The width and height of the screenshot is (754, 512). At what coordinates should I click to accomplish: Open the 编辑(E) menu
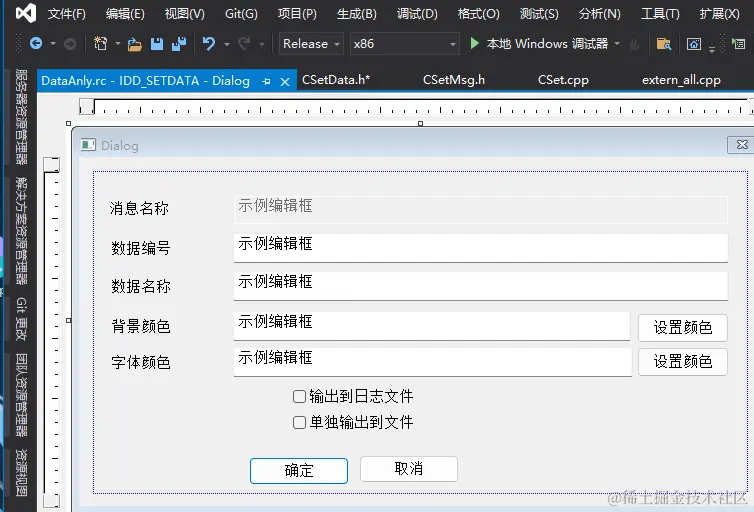tap(125, 13)
